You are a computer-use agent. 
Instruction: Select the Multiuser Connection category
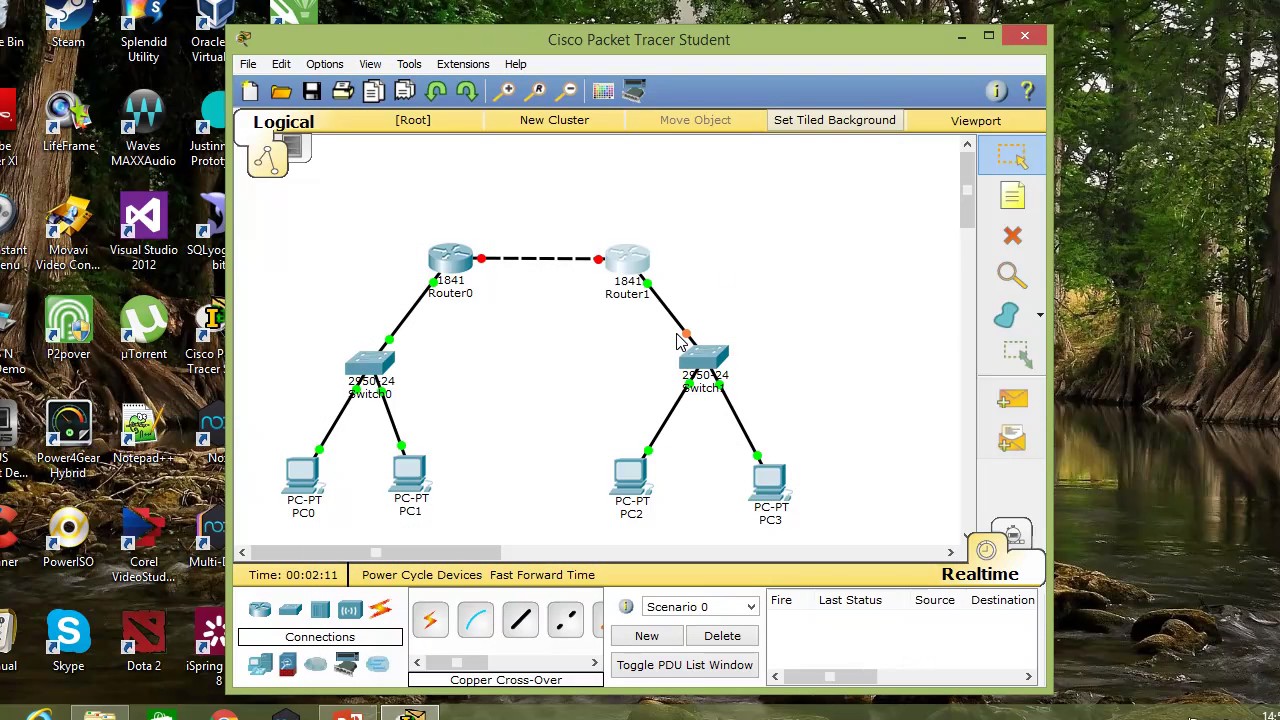click(x=377, y=664)
